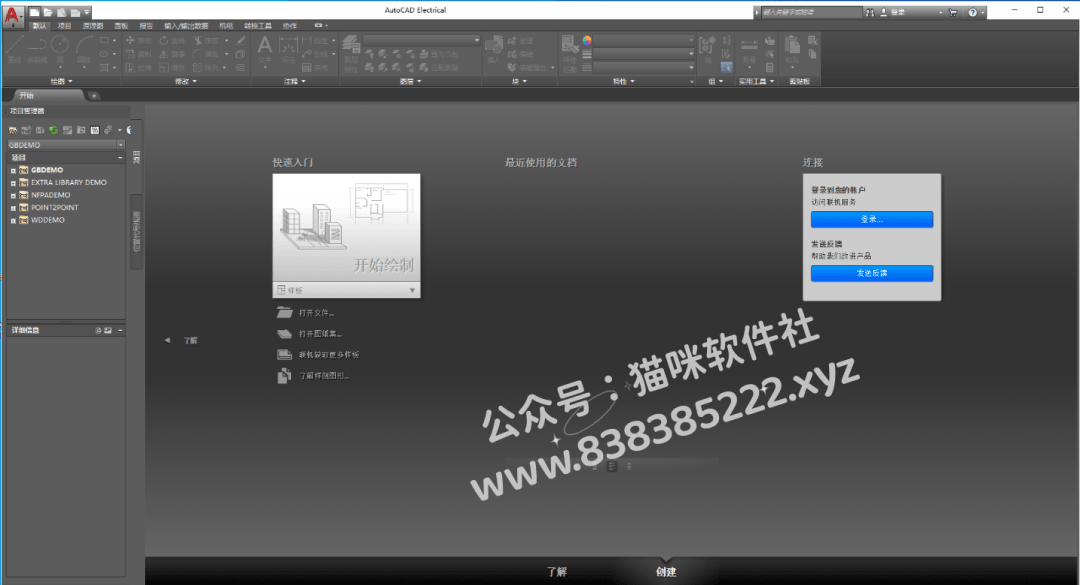Click the Group (组) icon
The height and width of the screenshot is (585, 1080).
point(707,50)
